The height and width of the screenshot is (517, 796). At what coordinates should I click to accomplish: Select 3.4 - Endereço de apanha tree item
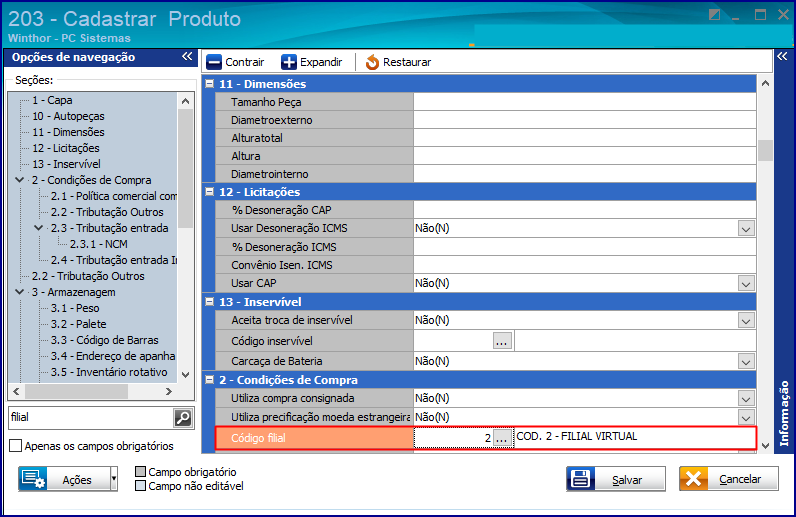(x=113, y=356)
